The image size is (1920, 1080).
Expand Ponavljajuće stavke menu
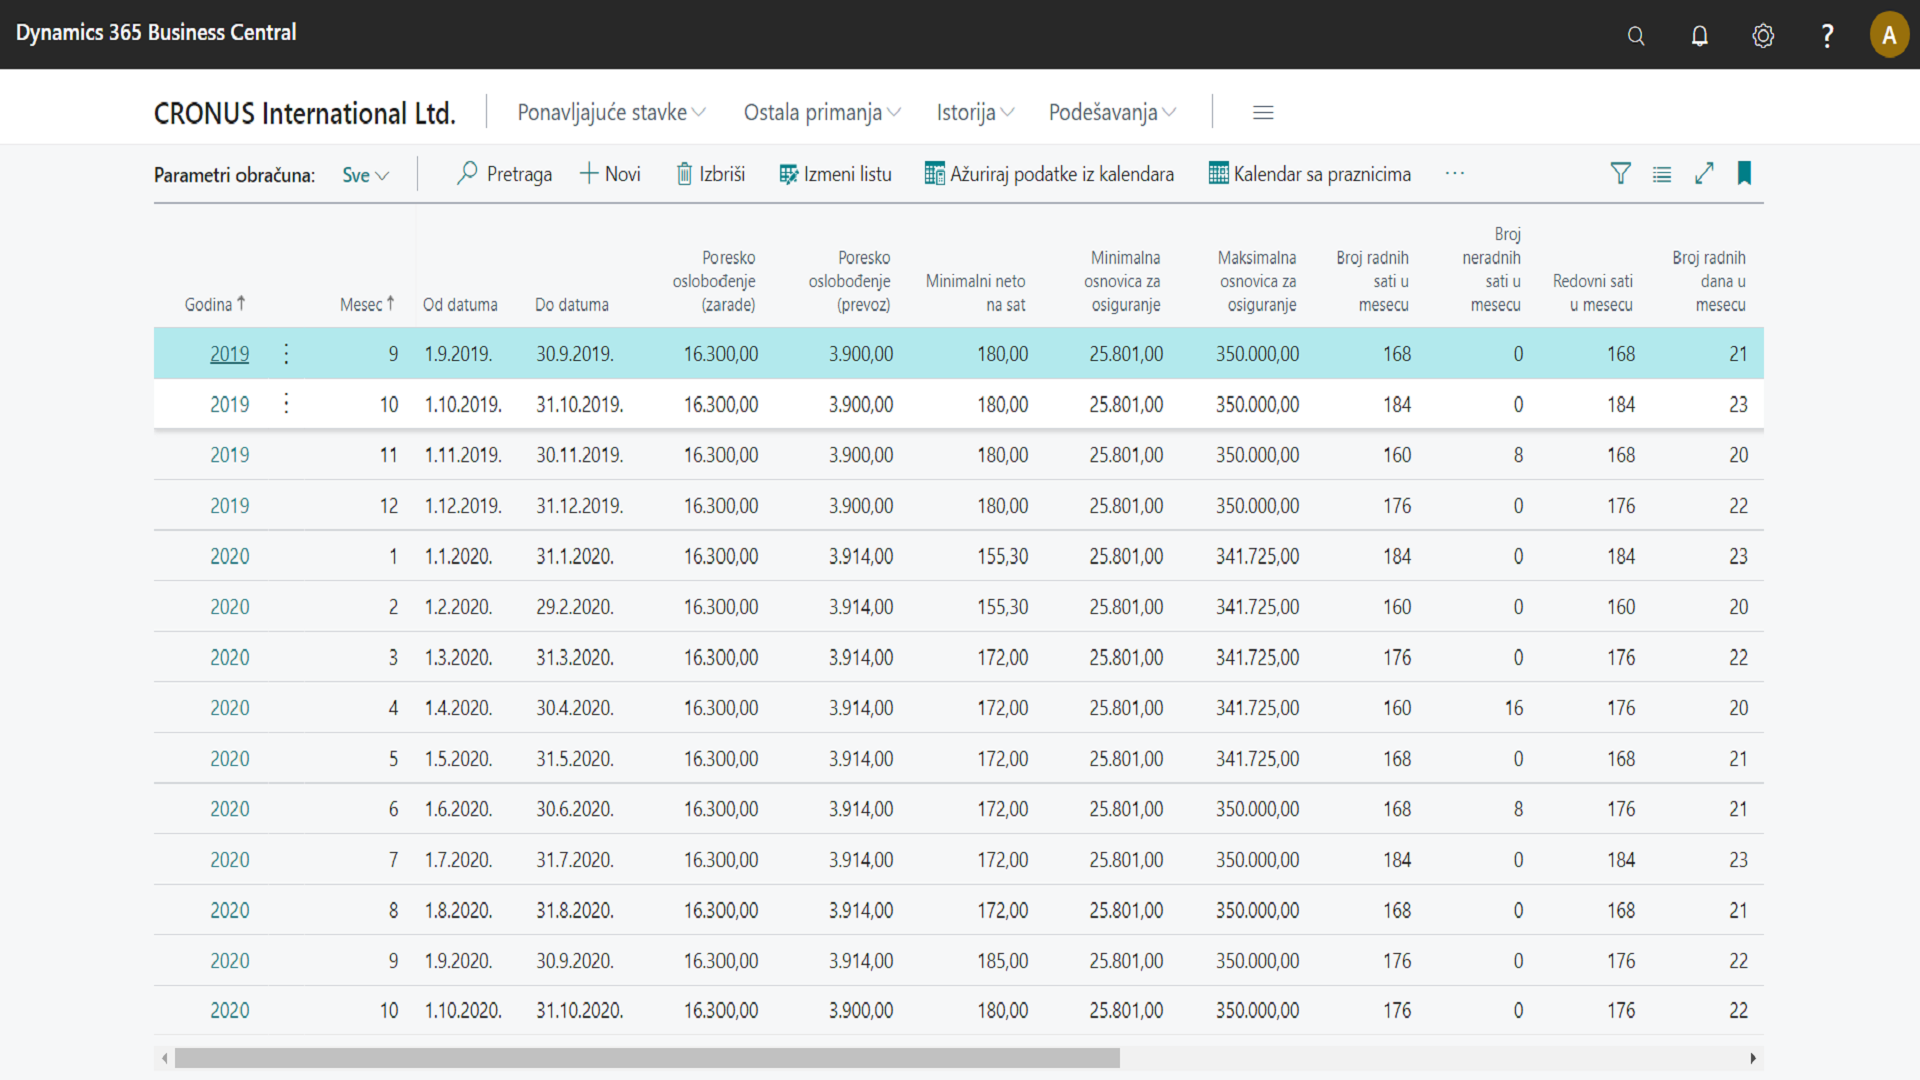[x=611, y=113]
